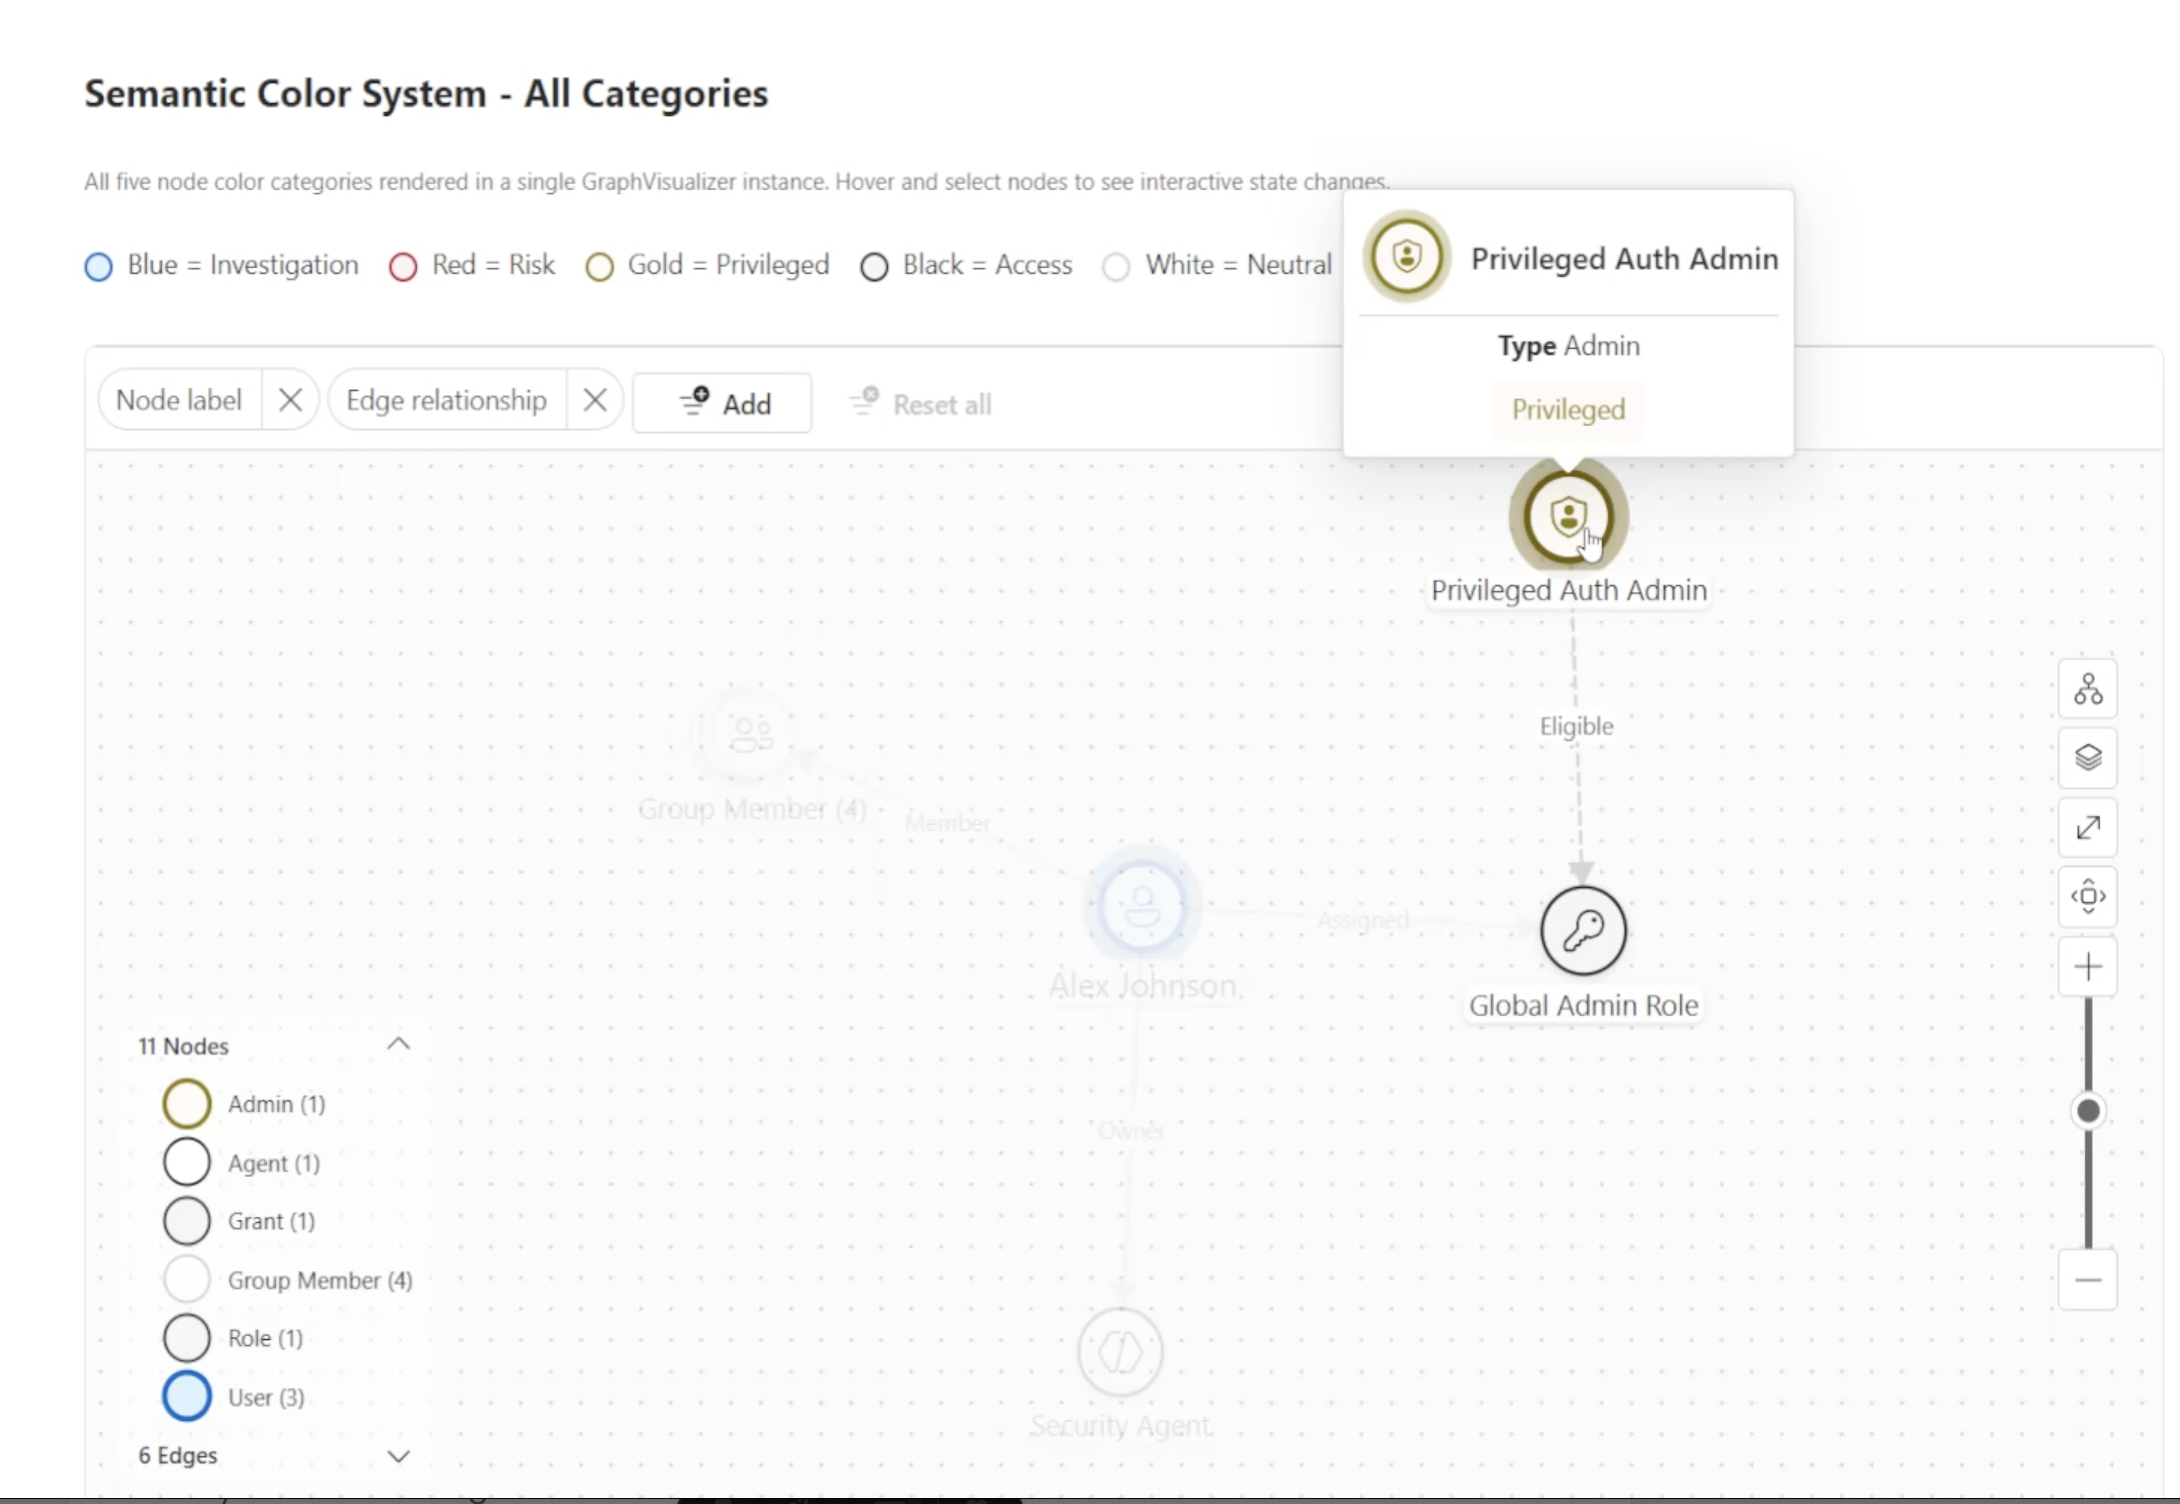Click the Privileged Auth Admin tooltip title

[1624, 259]
